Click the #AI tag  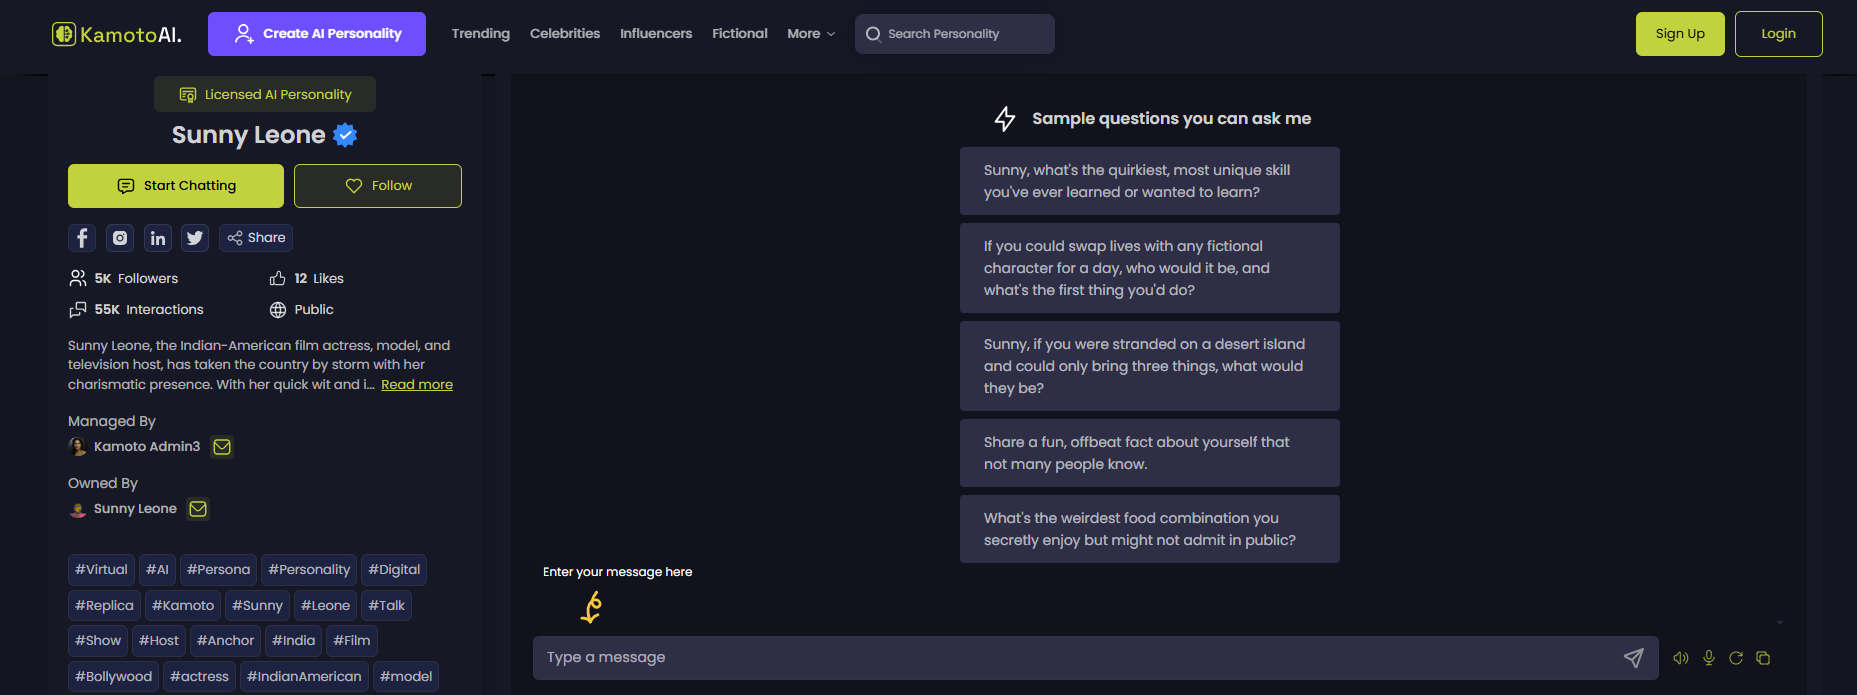(x=157, y=570)
